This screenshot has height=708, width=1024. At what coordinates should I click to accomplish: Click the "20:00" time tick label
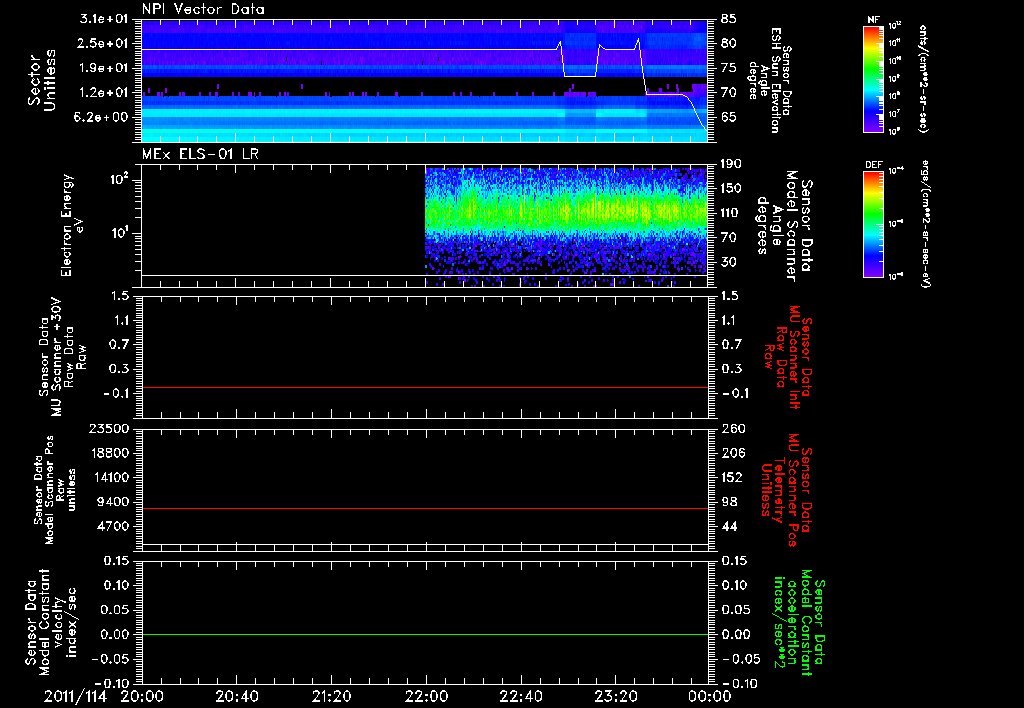point(142,696)
